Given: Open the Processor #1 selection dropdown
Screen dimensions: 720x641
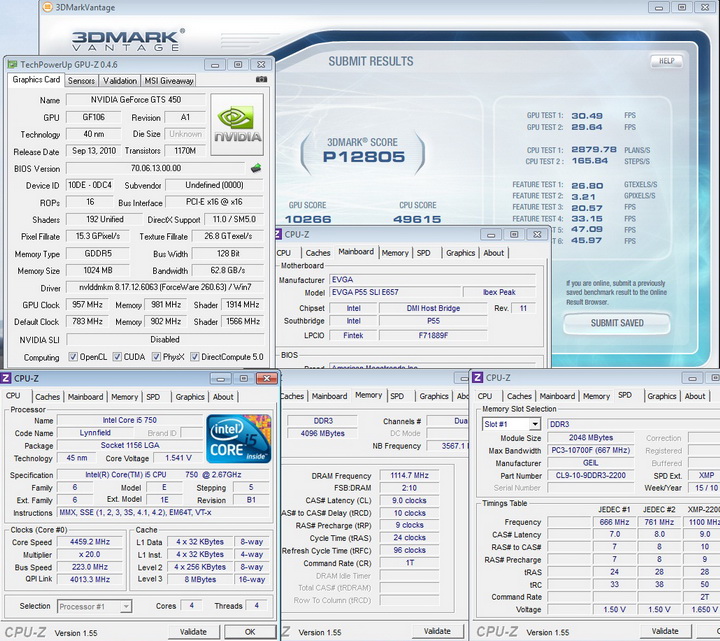Looking at the screenshot, I should [x=95, y=607].
